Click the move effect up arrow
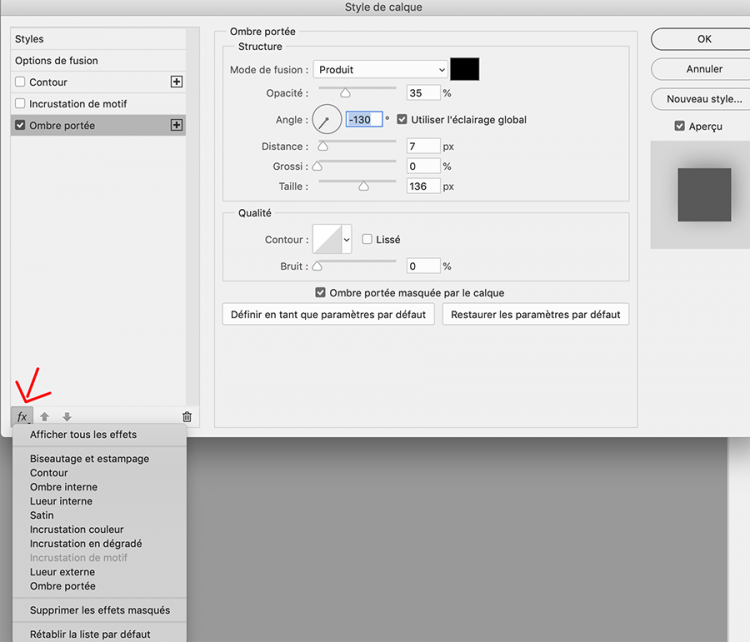The width and height of the screenshot is (750, 642). click(45, 416)
